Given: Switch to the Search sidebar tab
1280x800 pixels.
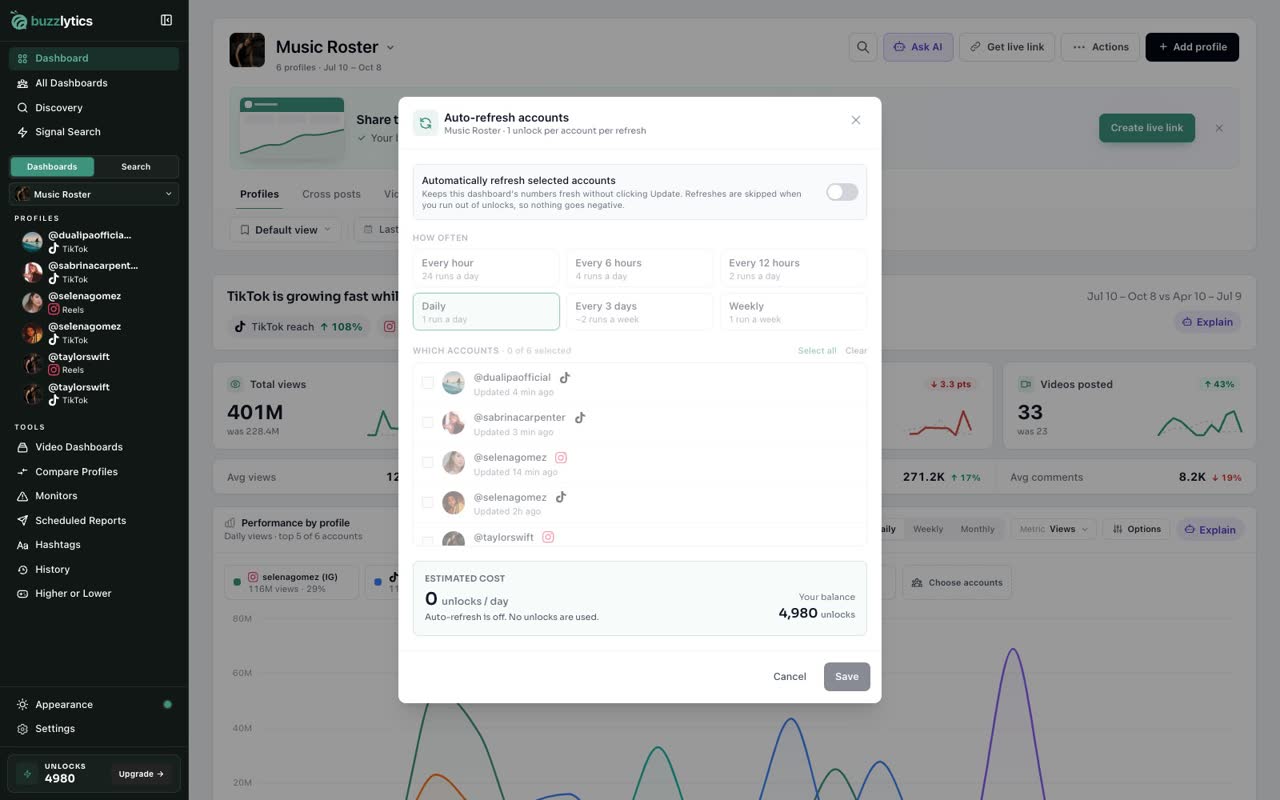Looking at the screenshot, I should [x=136, y=167].
